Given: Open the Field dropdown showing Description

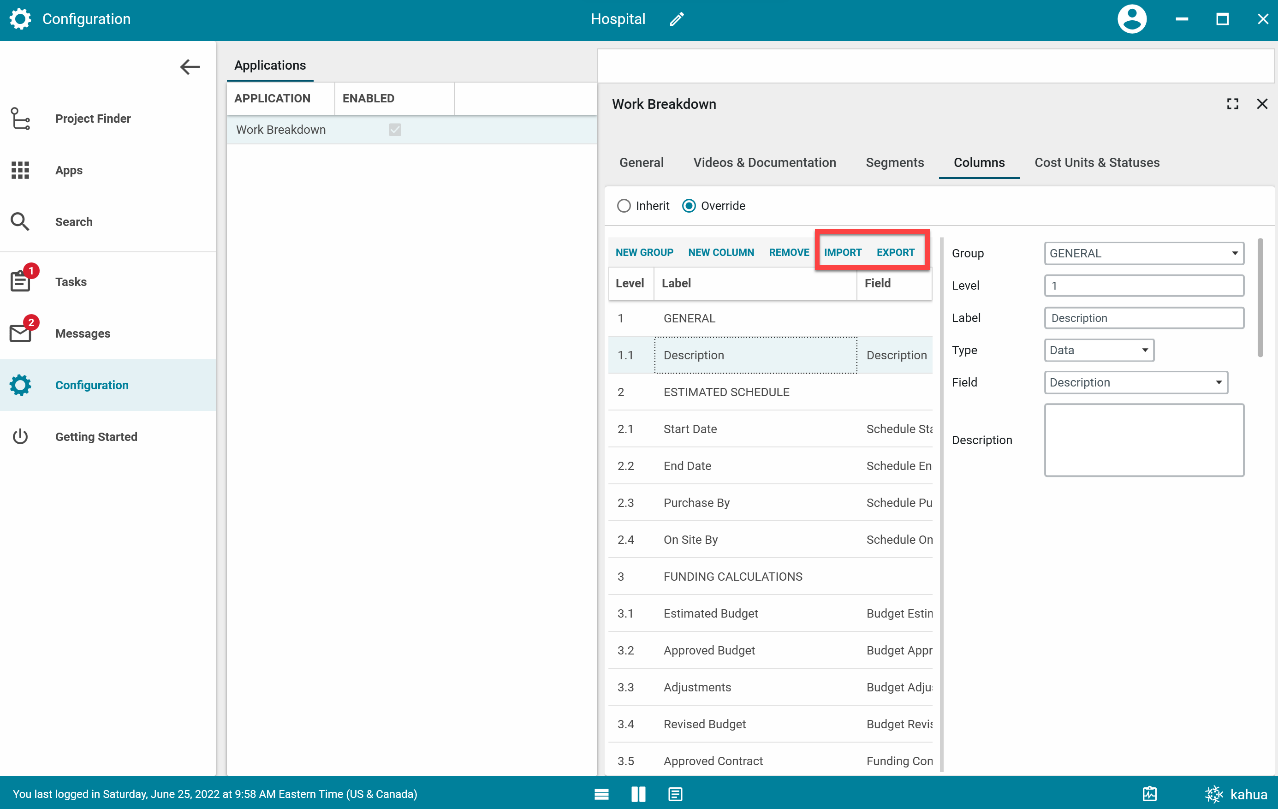Looking at the screenshot, I should pyautogui.click(x=1135, y=383).
